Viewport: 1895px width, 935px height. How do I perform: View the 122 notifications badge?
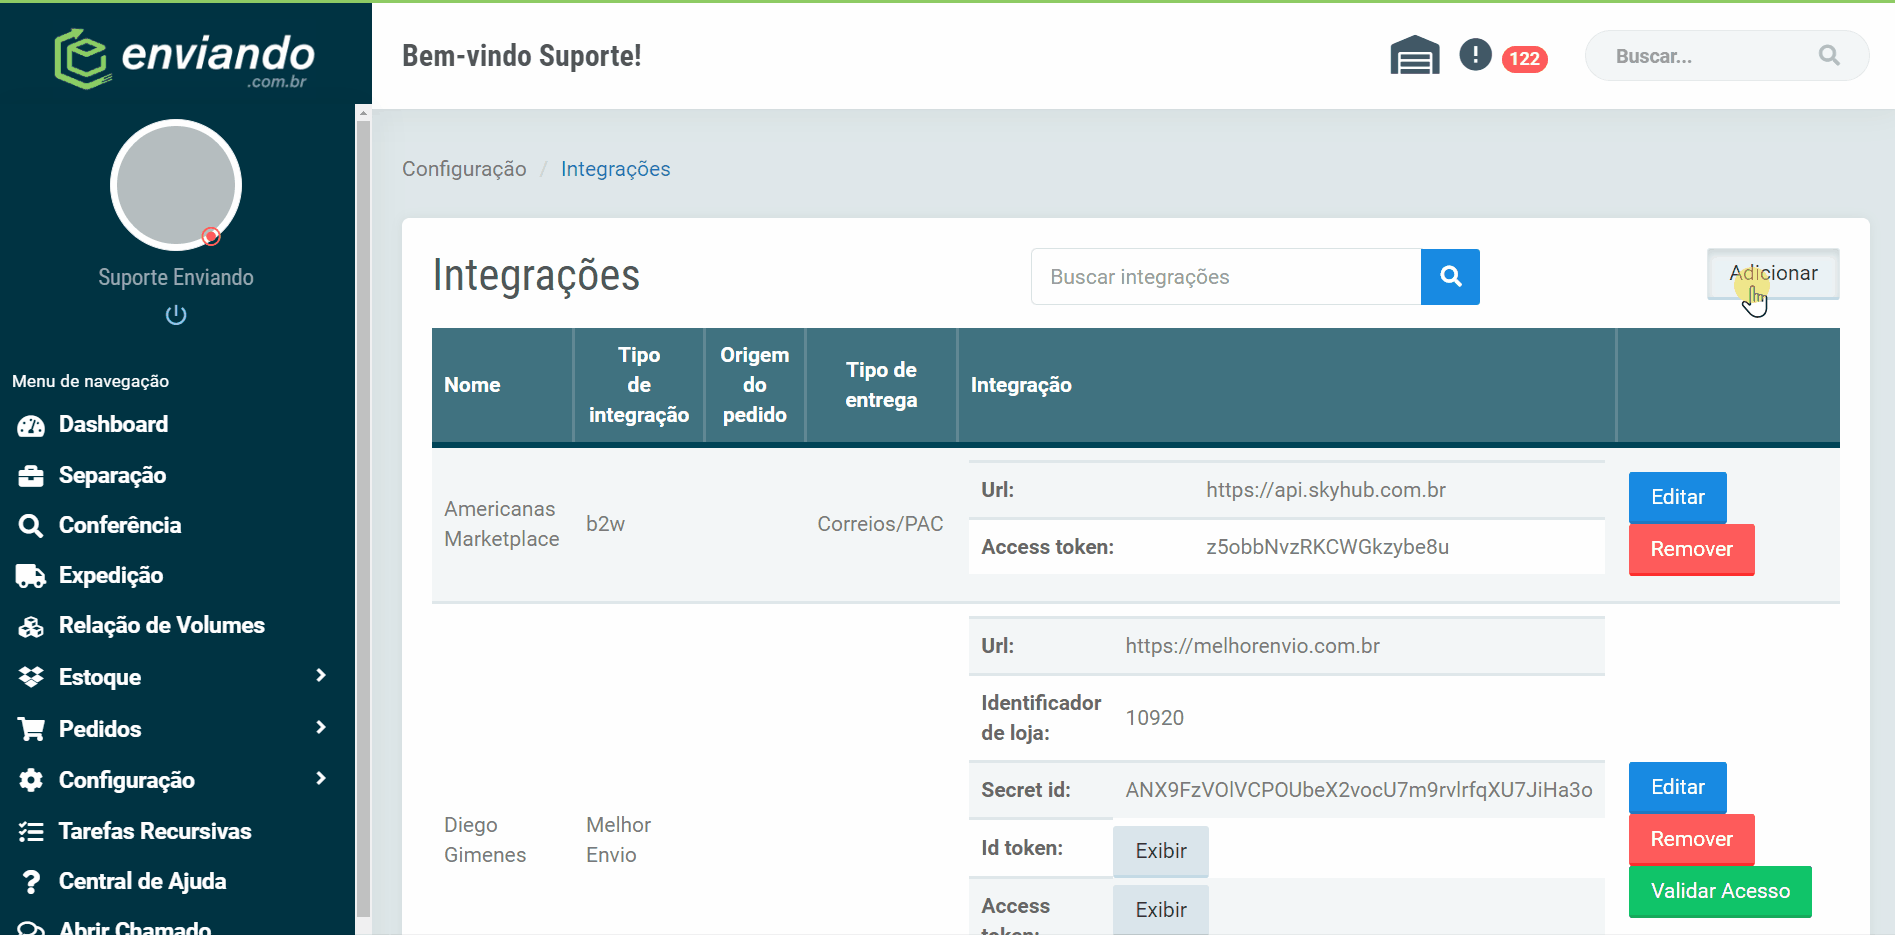[x=1524, y=59]
